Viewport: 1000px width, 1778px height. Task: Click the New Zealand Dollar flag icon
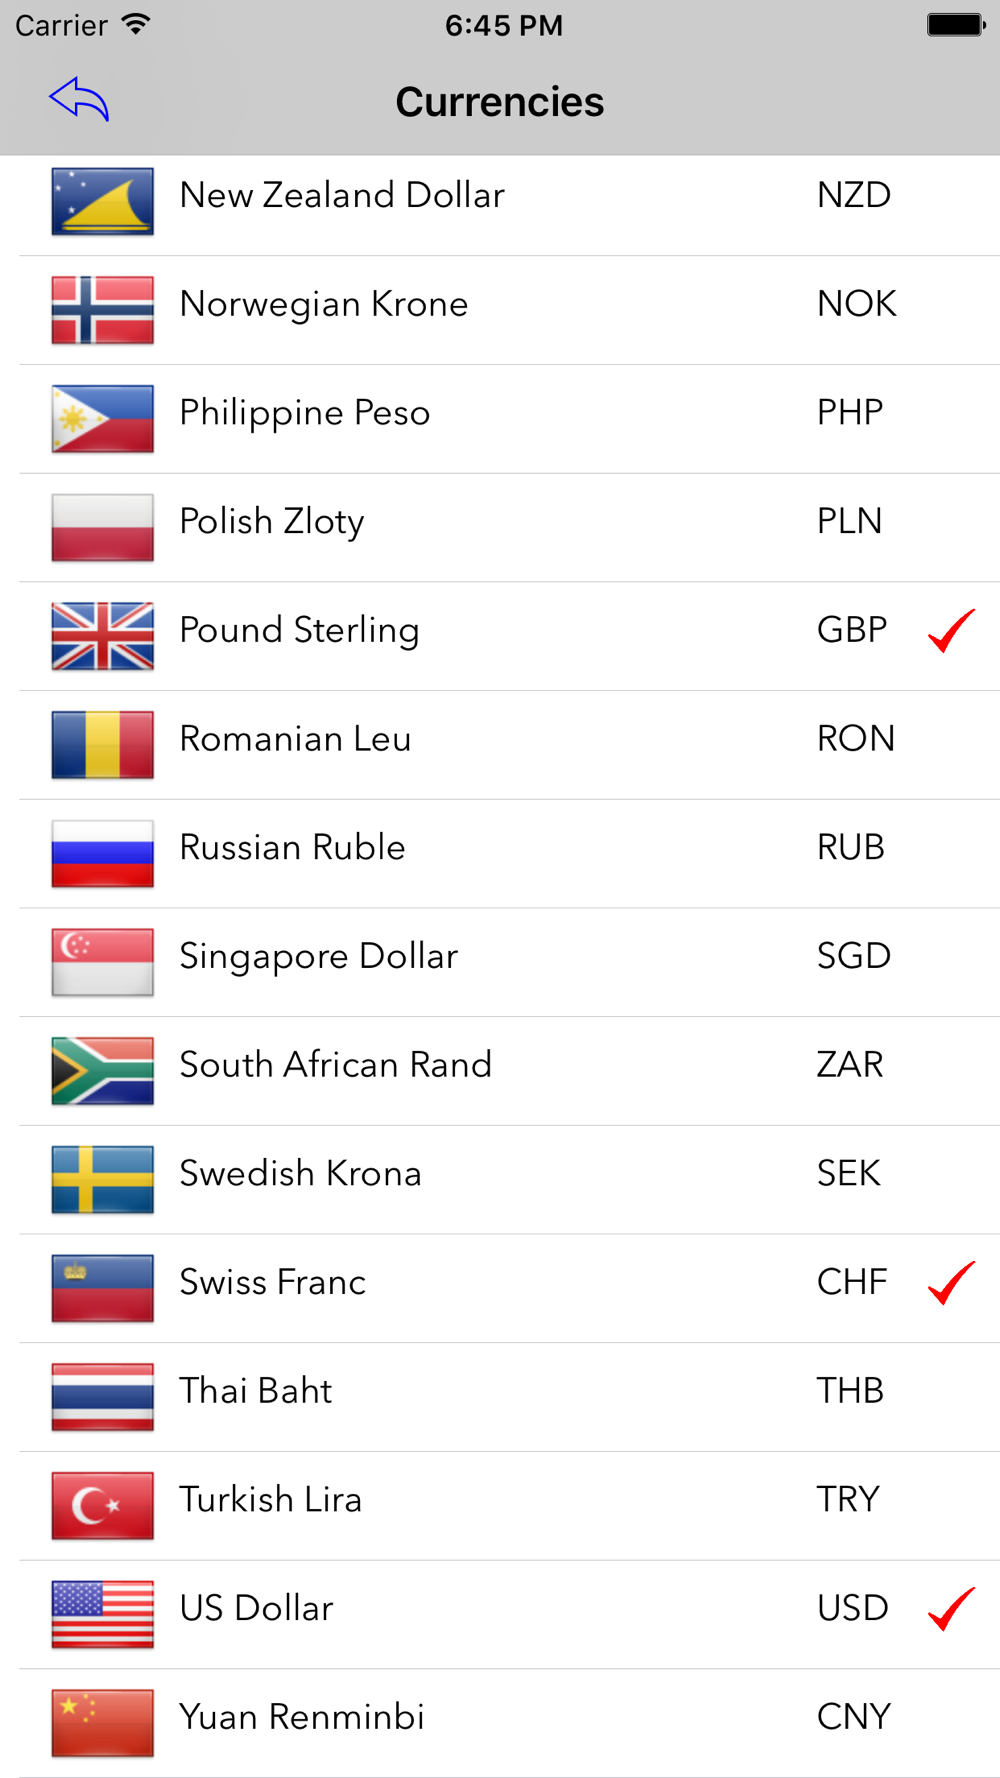pos(102,201)
